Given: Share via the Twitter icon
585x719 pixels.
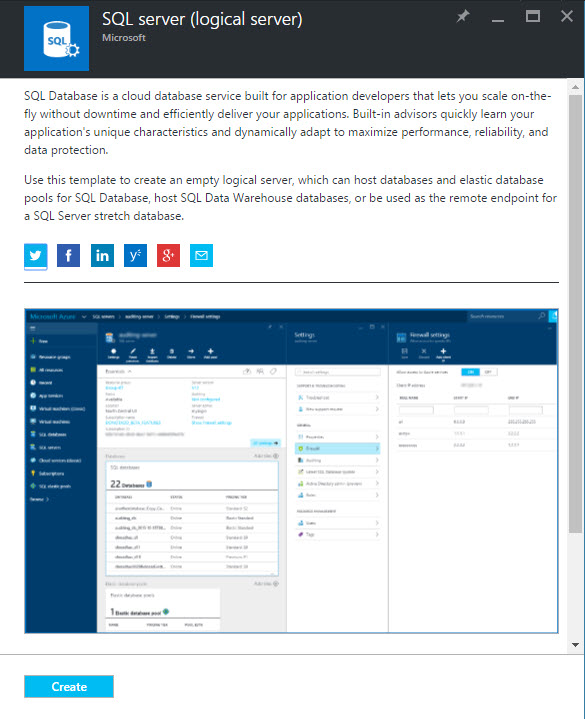Looking at the screenshot, I should click(36, 255).
